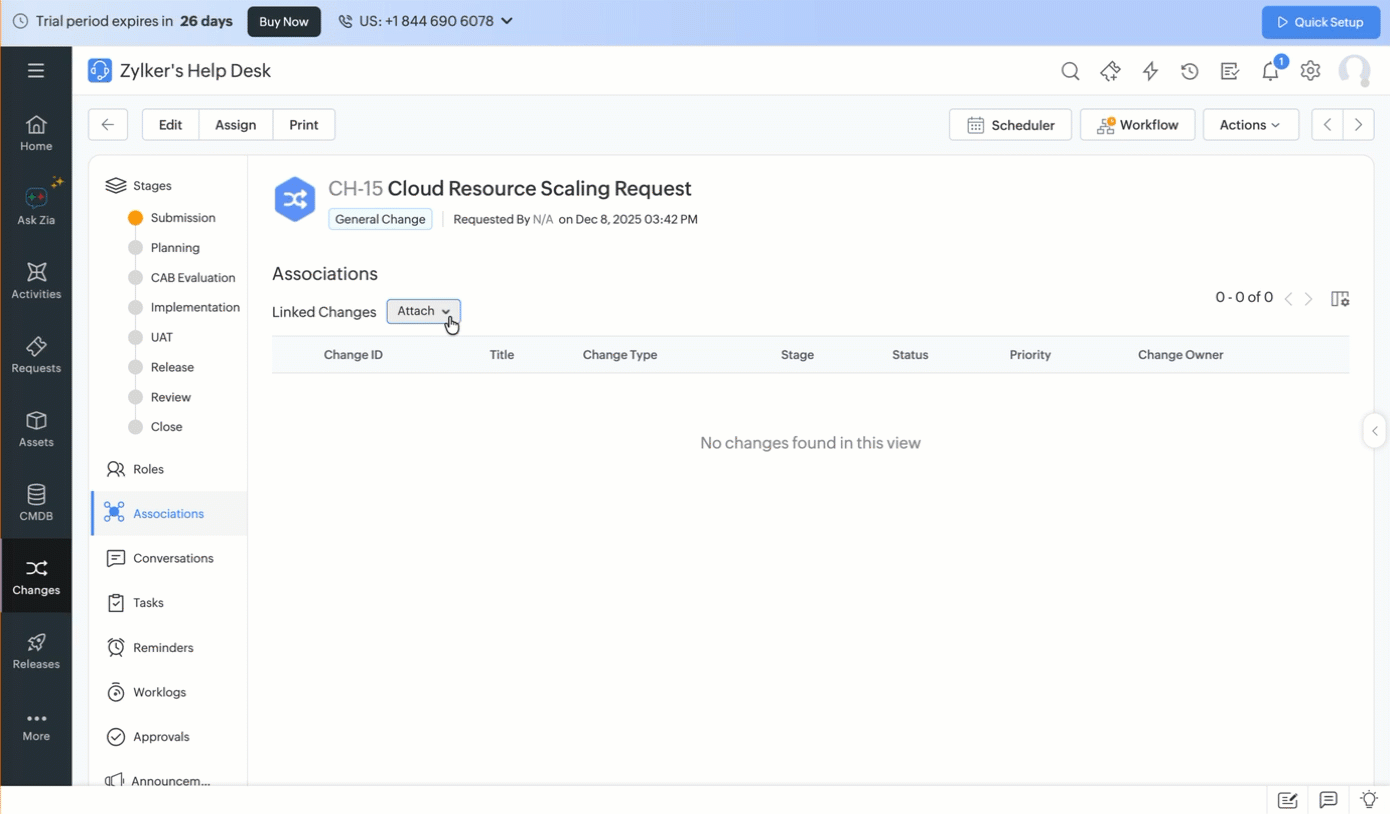Open the settings gear icon

click(x=1310, y=71)
